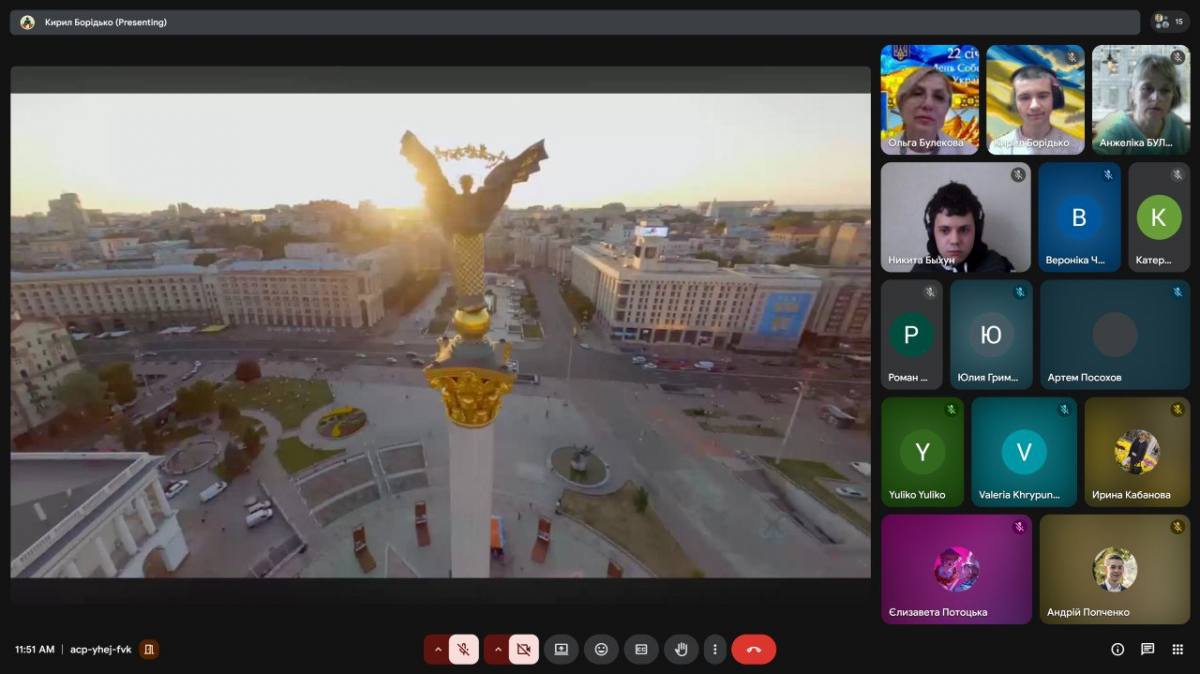
Task: Click the orange door icon by meeting code
Action: pos(149,649)
